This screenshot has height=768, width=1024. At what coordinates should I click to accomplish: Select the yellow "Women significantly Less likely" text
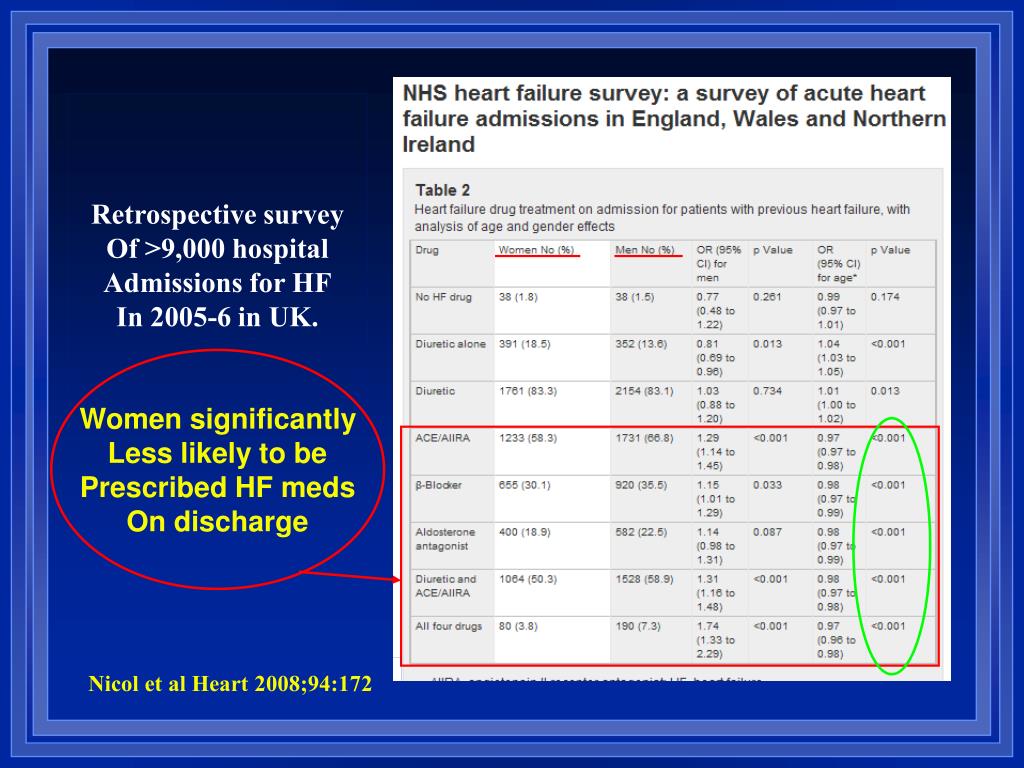click(217, 470)
